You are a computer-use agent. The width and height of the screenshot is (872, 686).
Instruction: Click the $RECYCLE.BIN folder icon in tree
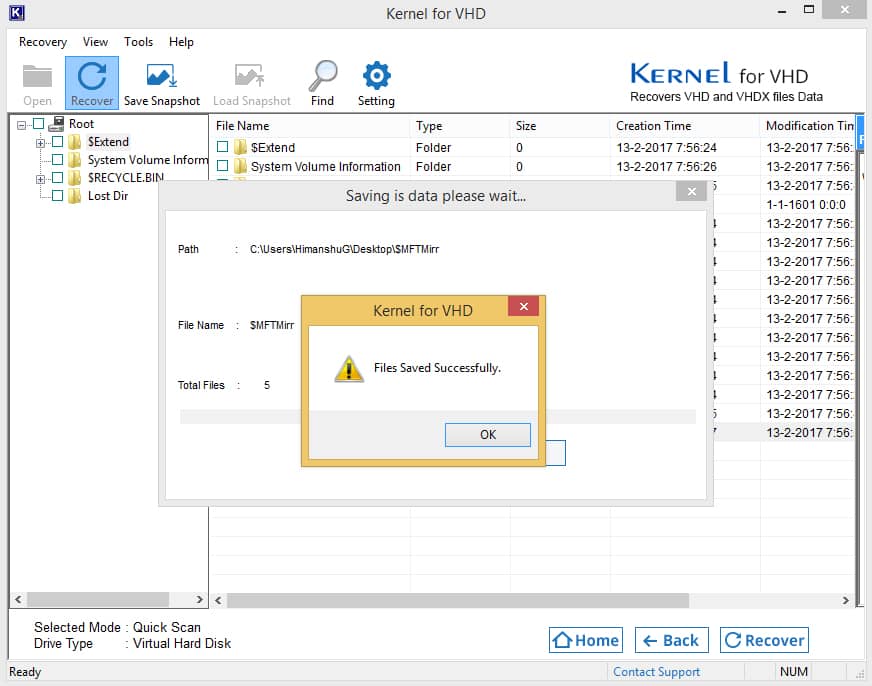click(x=75, y=178)
